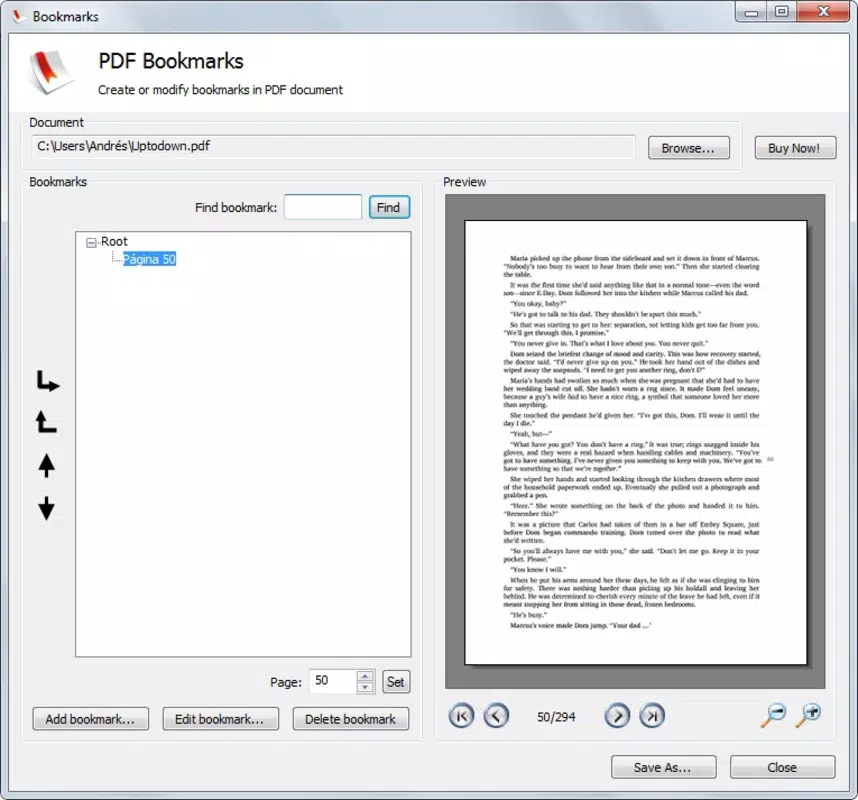Screen dimensions: 858x800
Task: Select the Página 50 bookmark
Action: pos(149,259)
